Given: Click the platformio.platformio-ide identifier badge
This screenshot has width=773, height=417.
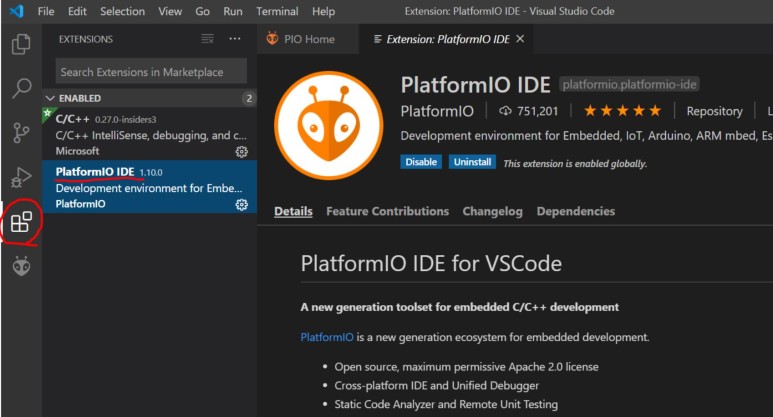Looking at the screenshot, I should tap(630, 84).
